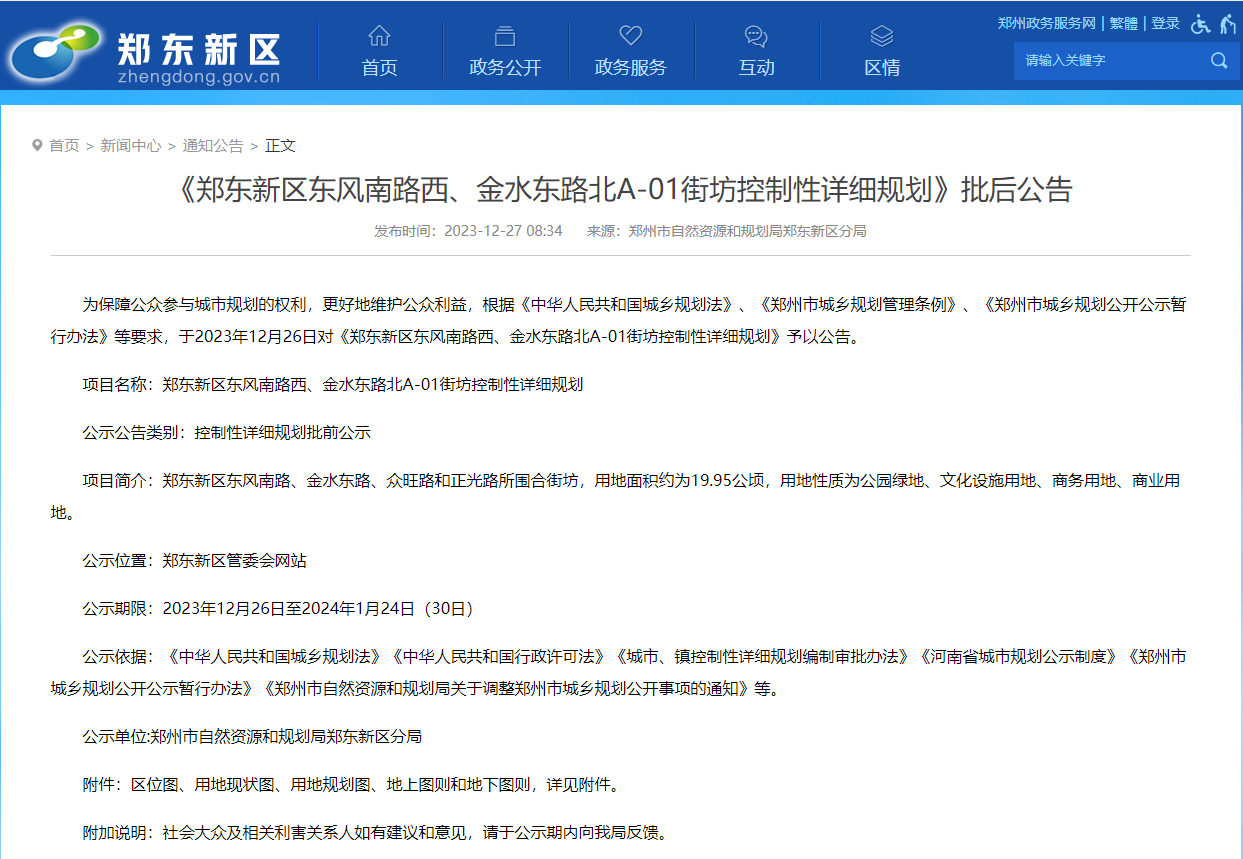
Task: Click the folder icon above 政务公开
Action: [505, 36]
